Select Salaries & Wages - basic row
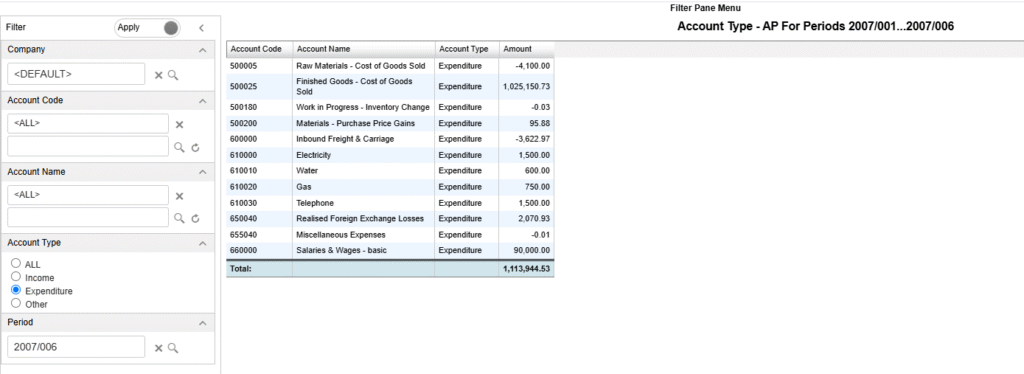1024x374 pixels. point(390,251)
